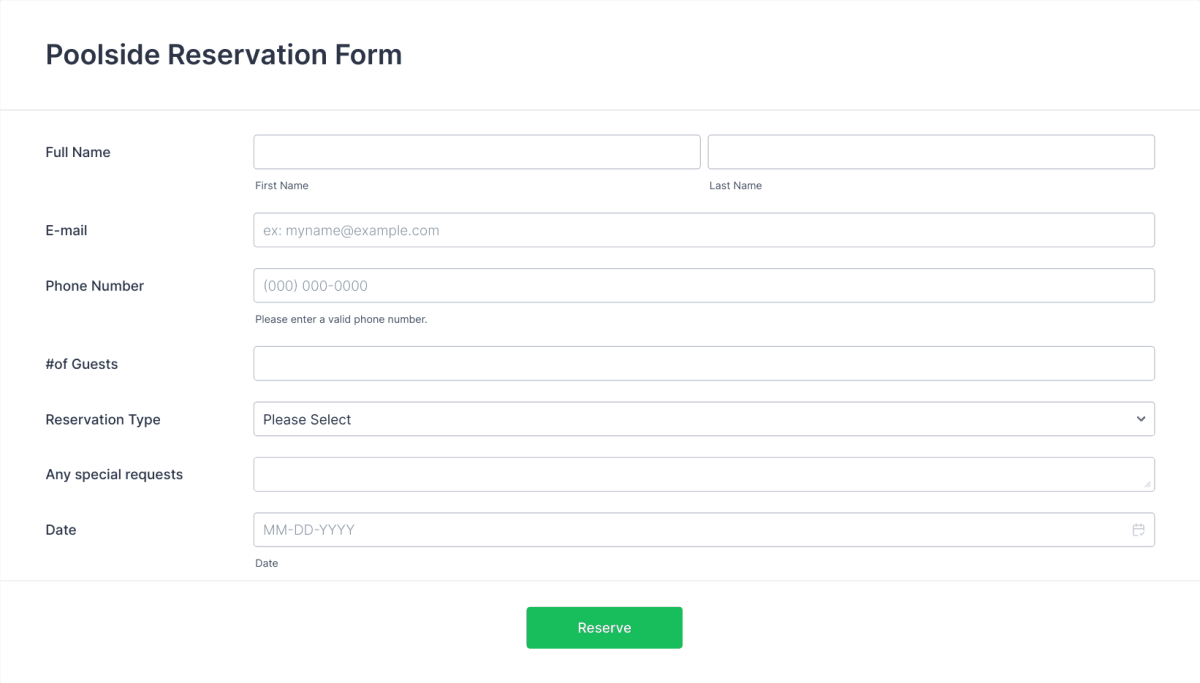Viewport: 1200px width, 683px height.
Task: Click the MM-DD-YYYY date field
Action: [690, 529]
